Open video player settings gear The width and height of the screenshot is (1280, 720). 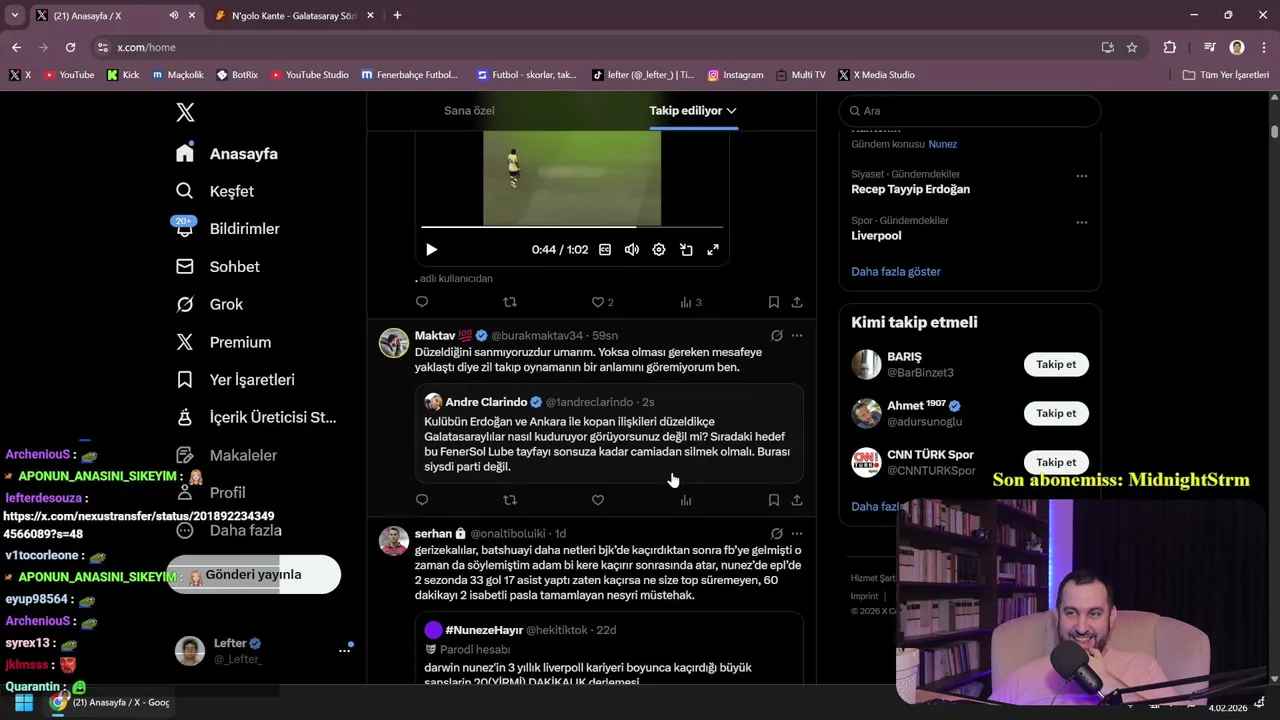[659, 250]
